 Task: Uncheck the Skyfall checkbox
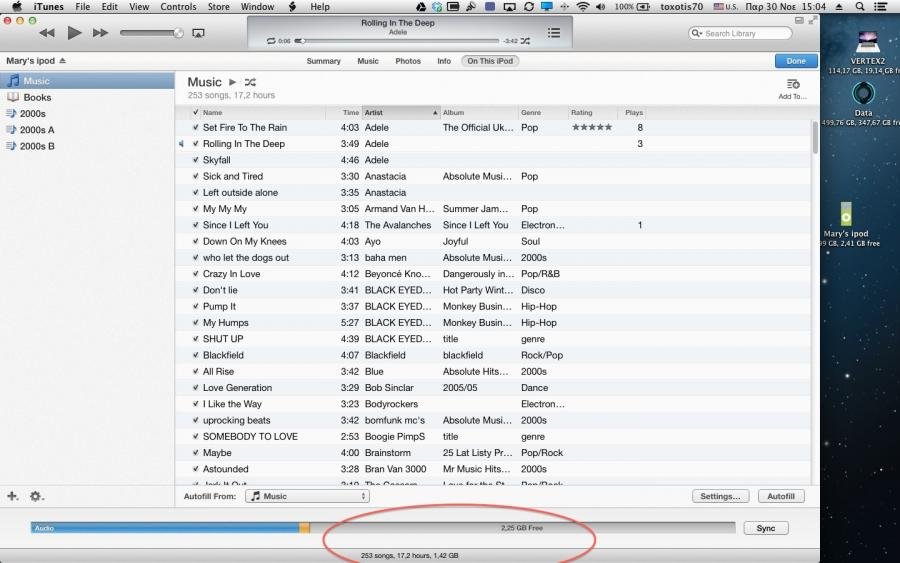pyautogui.click(x=196, y=160)
